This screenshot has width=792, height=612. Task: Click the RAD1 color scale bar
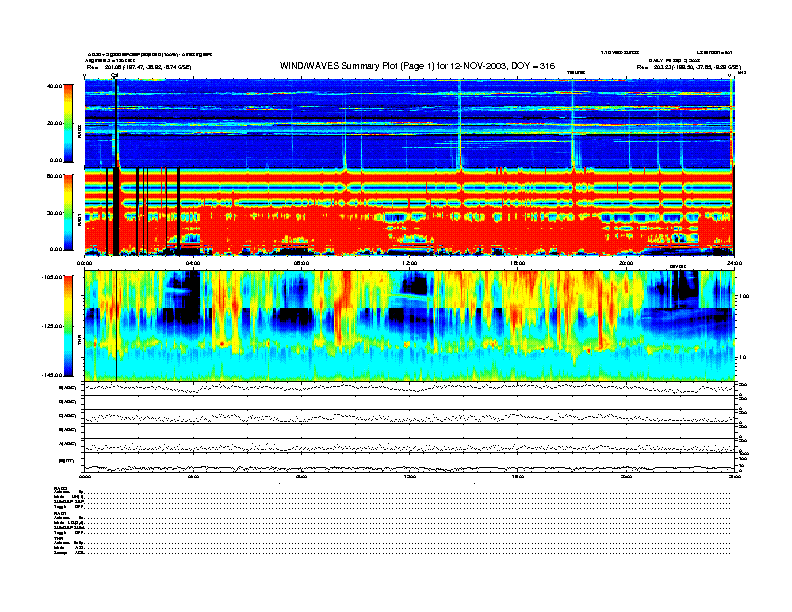tap(68, 213)
